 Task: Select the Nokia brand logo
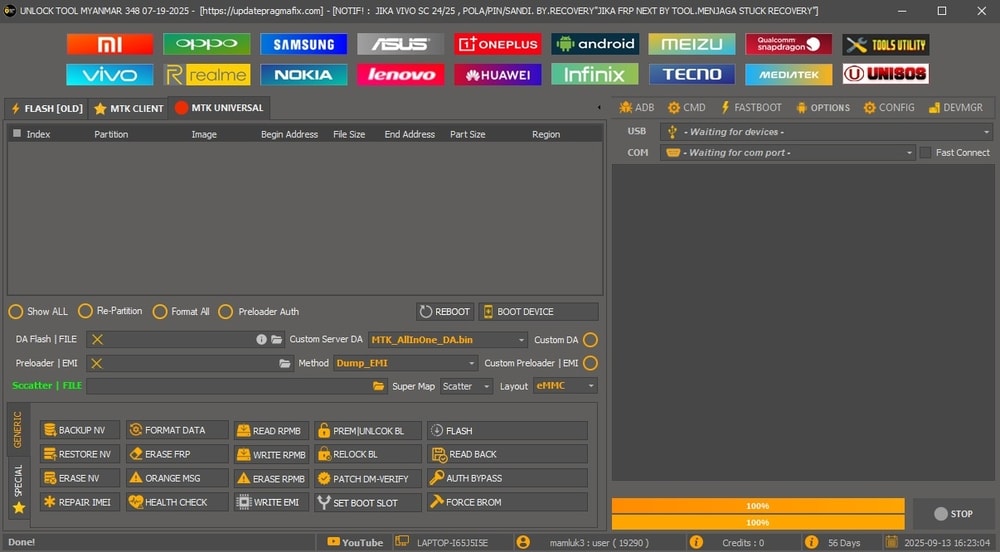click(304, 75)
